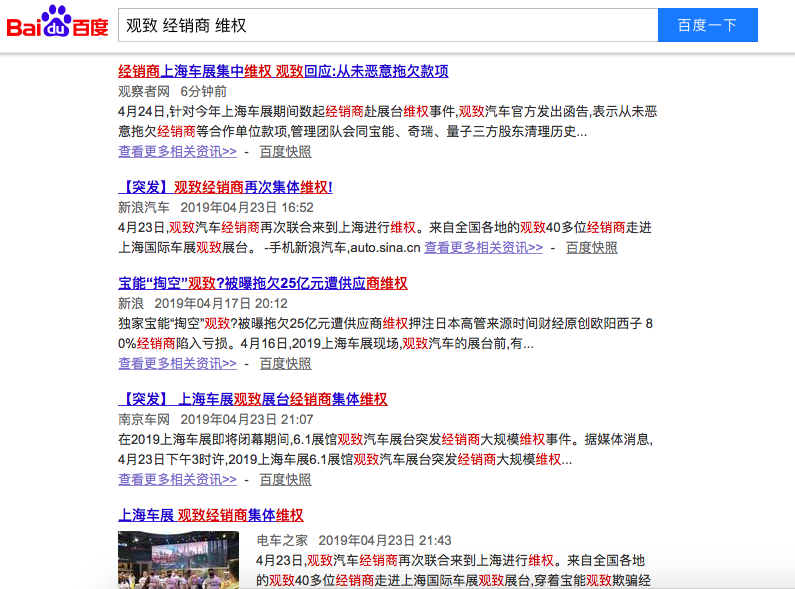This screenshot has height=589, width=795.
Task: Click source text 电车之家
Action: 282,540
